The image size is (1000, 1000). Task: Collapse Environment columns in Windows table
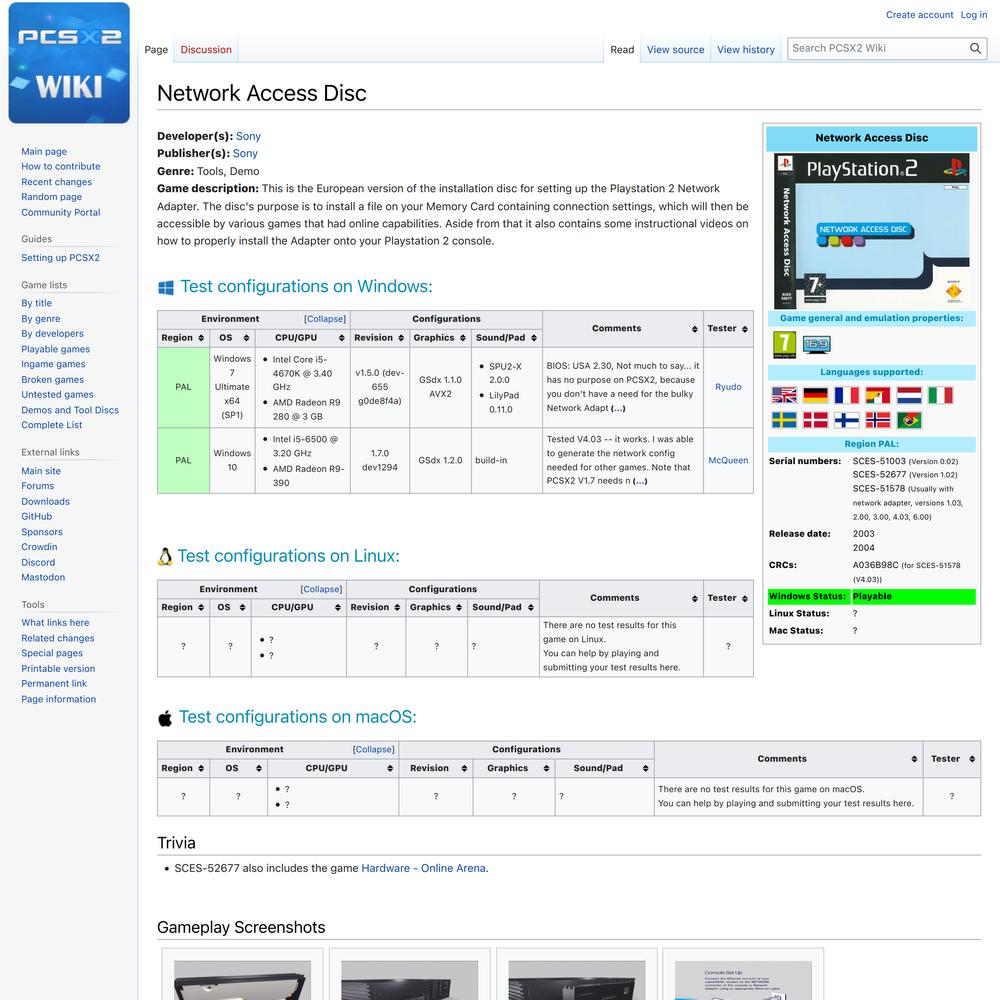[x=325, y=319]
